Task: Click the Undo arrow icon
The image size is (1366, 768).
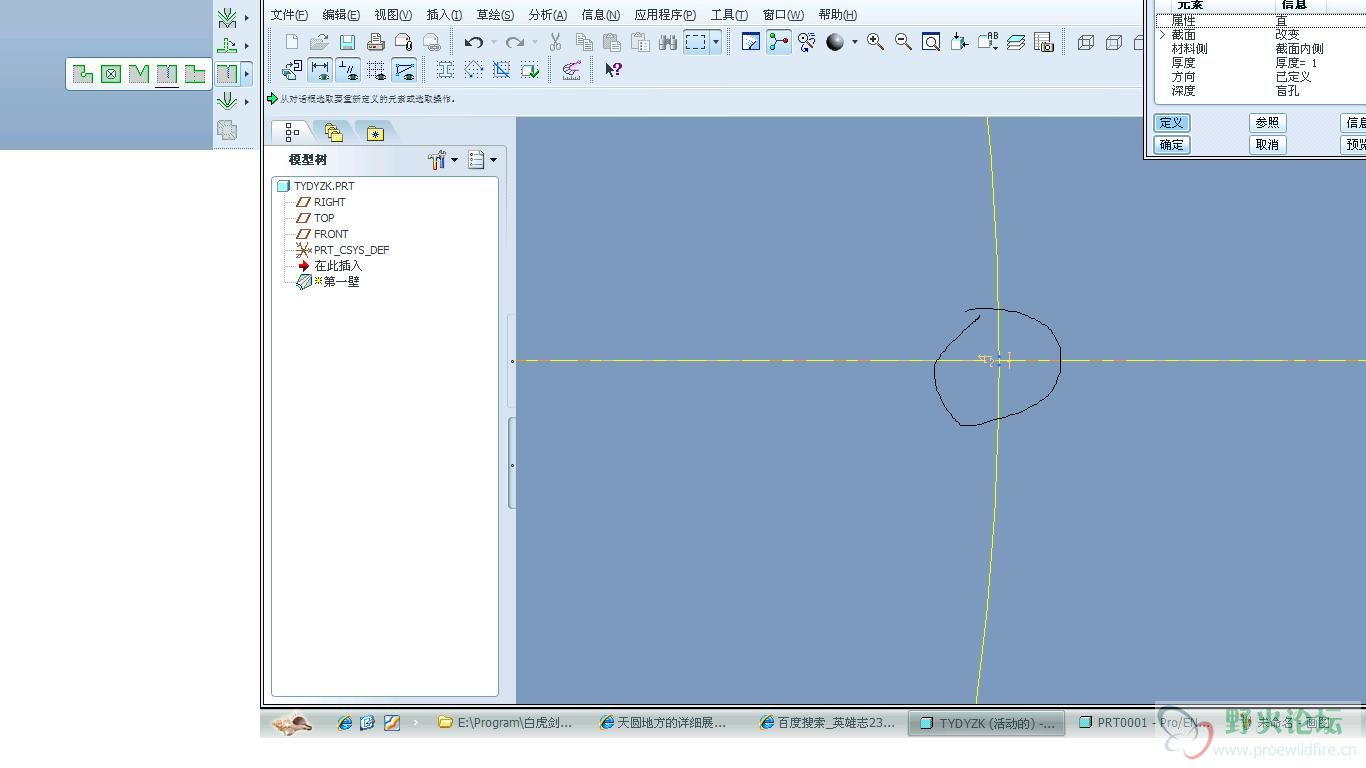Action: point(473,42)
